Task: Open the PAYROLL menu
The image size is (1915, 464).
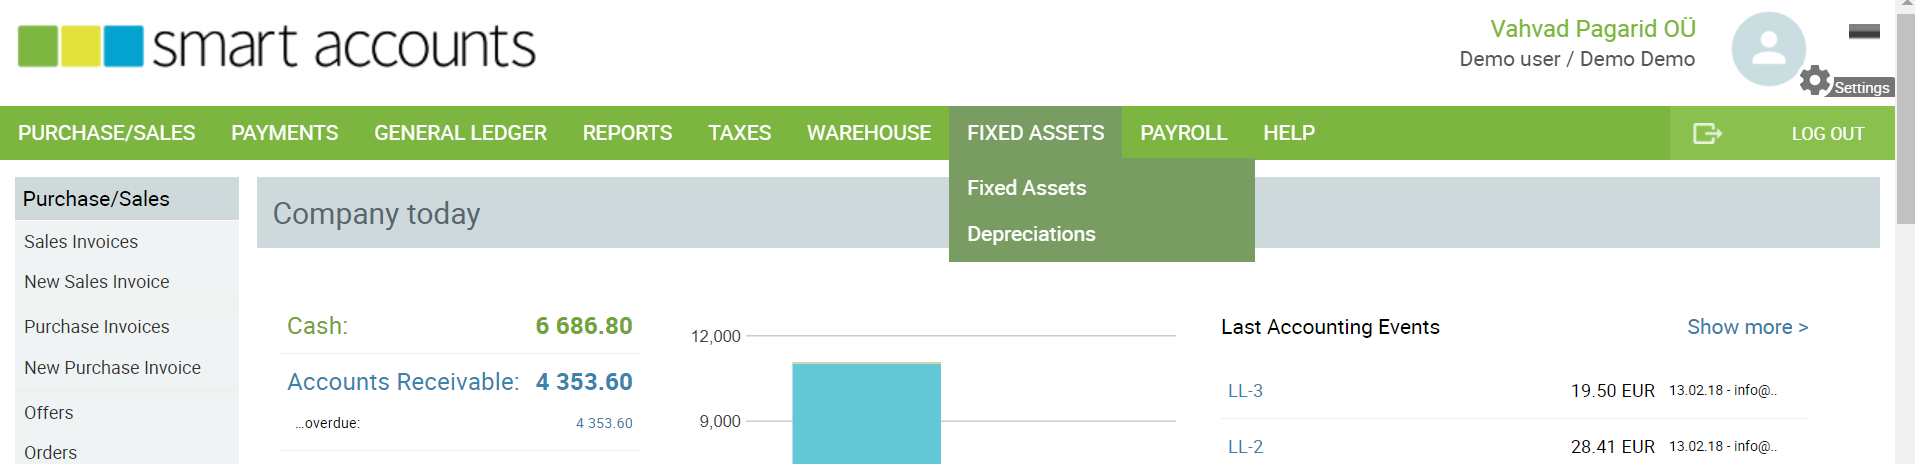Action: pyautogui.click(x=1184, y=133)
